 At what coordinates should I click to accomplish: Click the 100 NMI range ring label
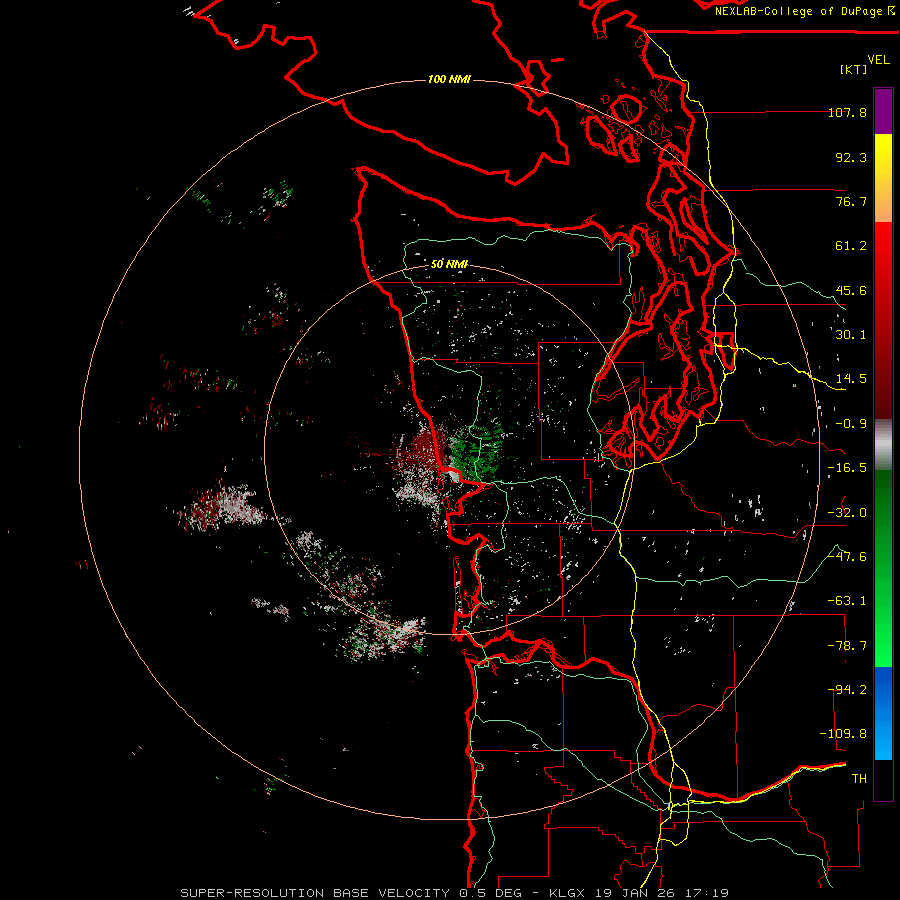click(x=449, y=79)
